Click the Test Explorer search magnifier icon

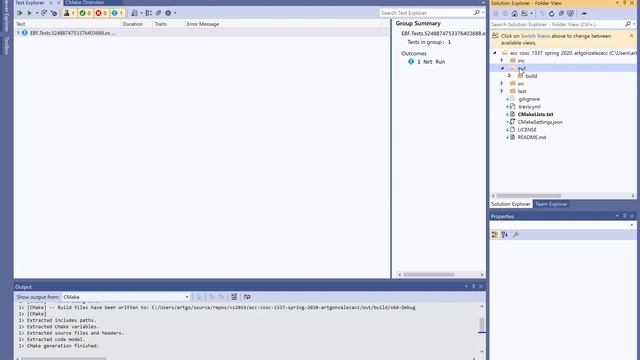pos(477,13)
